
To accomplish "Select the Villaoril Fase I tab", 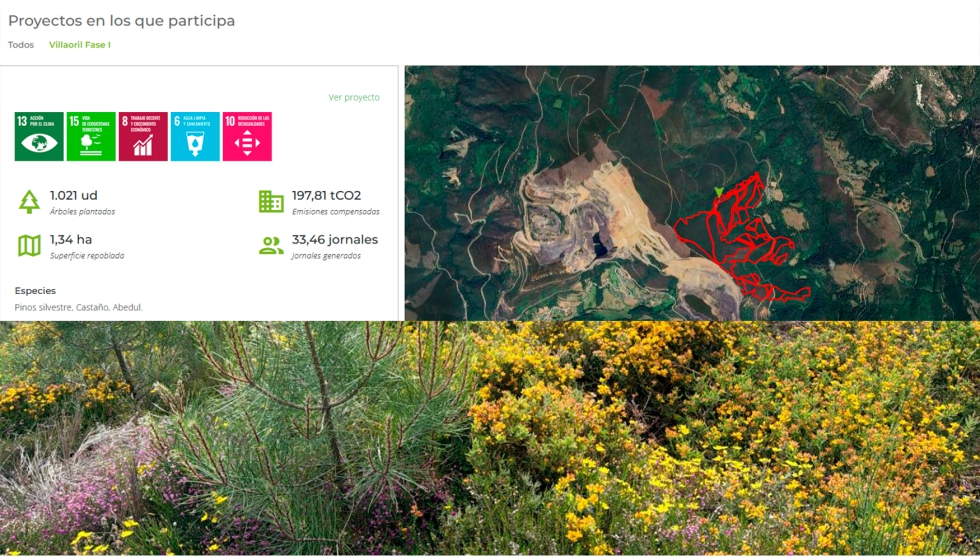I will (80, 45).
